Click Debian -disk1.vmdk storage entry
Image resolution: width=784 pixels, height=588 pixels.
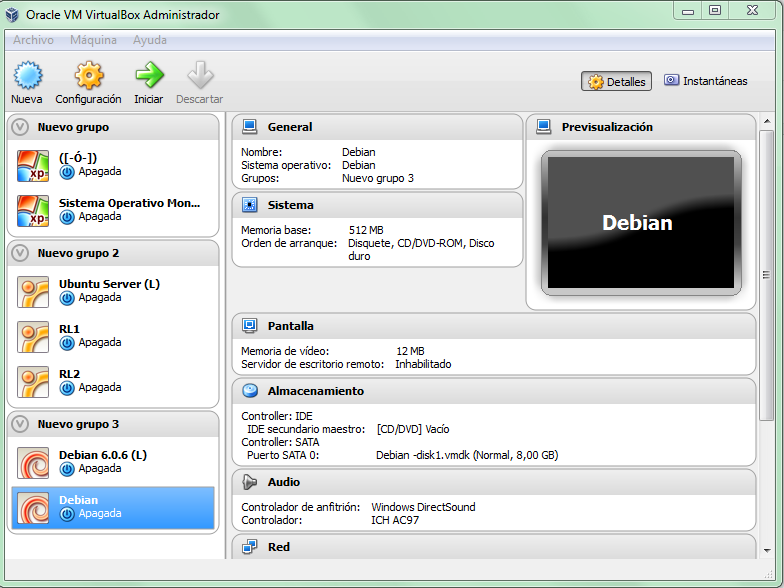pos(467,455)
